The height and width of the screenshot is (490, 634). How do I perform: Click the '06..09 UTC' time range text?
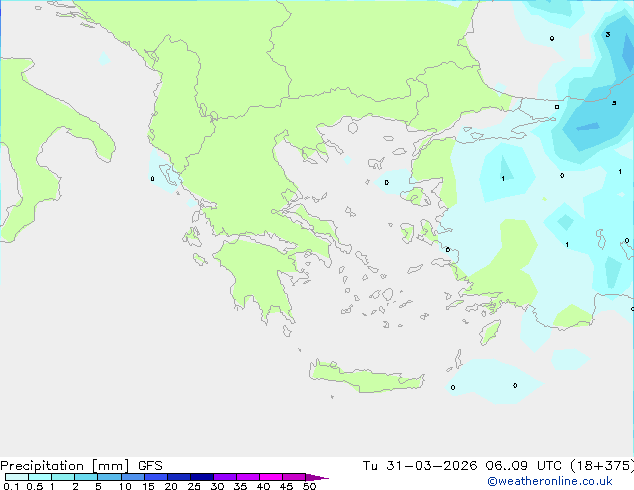pos(524,466)
